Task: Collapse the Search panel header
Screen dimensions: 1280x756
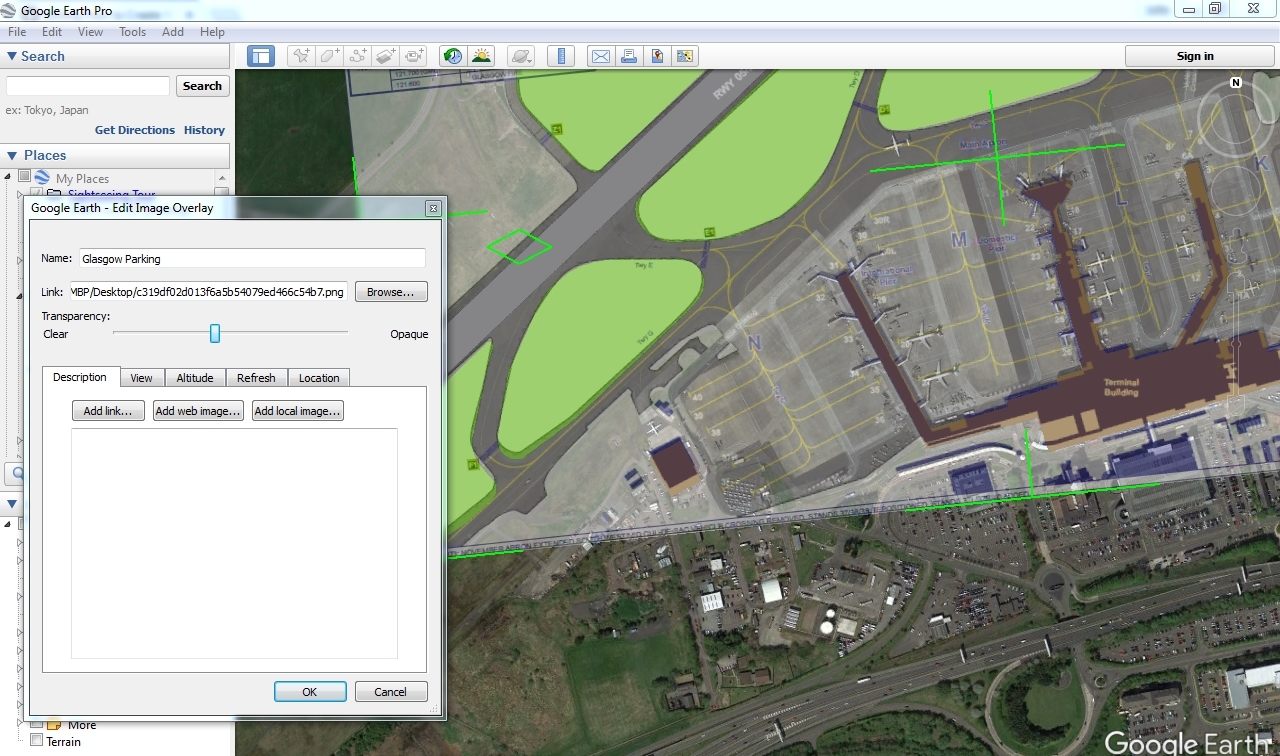Action: (x=115, y=56)
